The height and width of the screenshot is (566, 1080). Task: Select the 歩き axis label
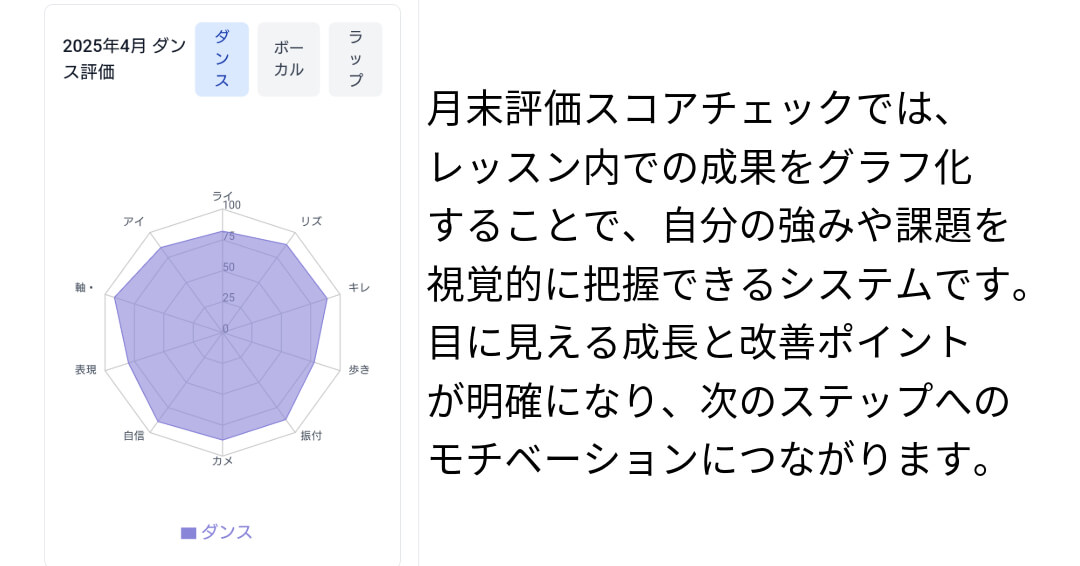(x=359, y=369)
